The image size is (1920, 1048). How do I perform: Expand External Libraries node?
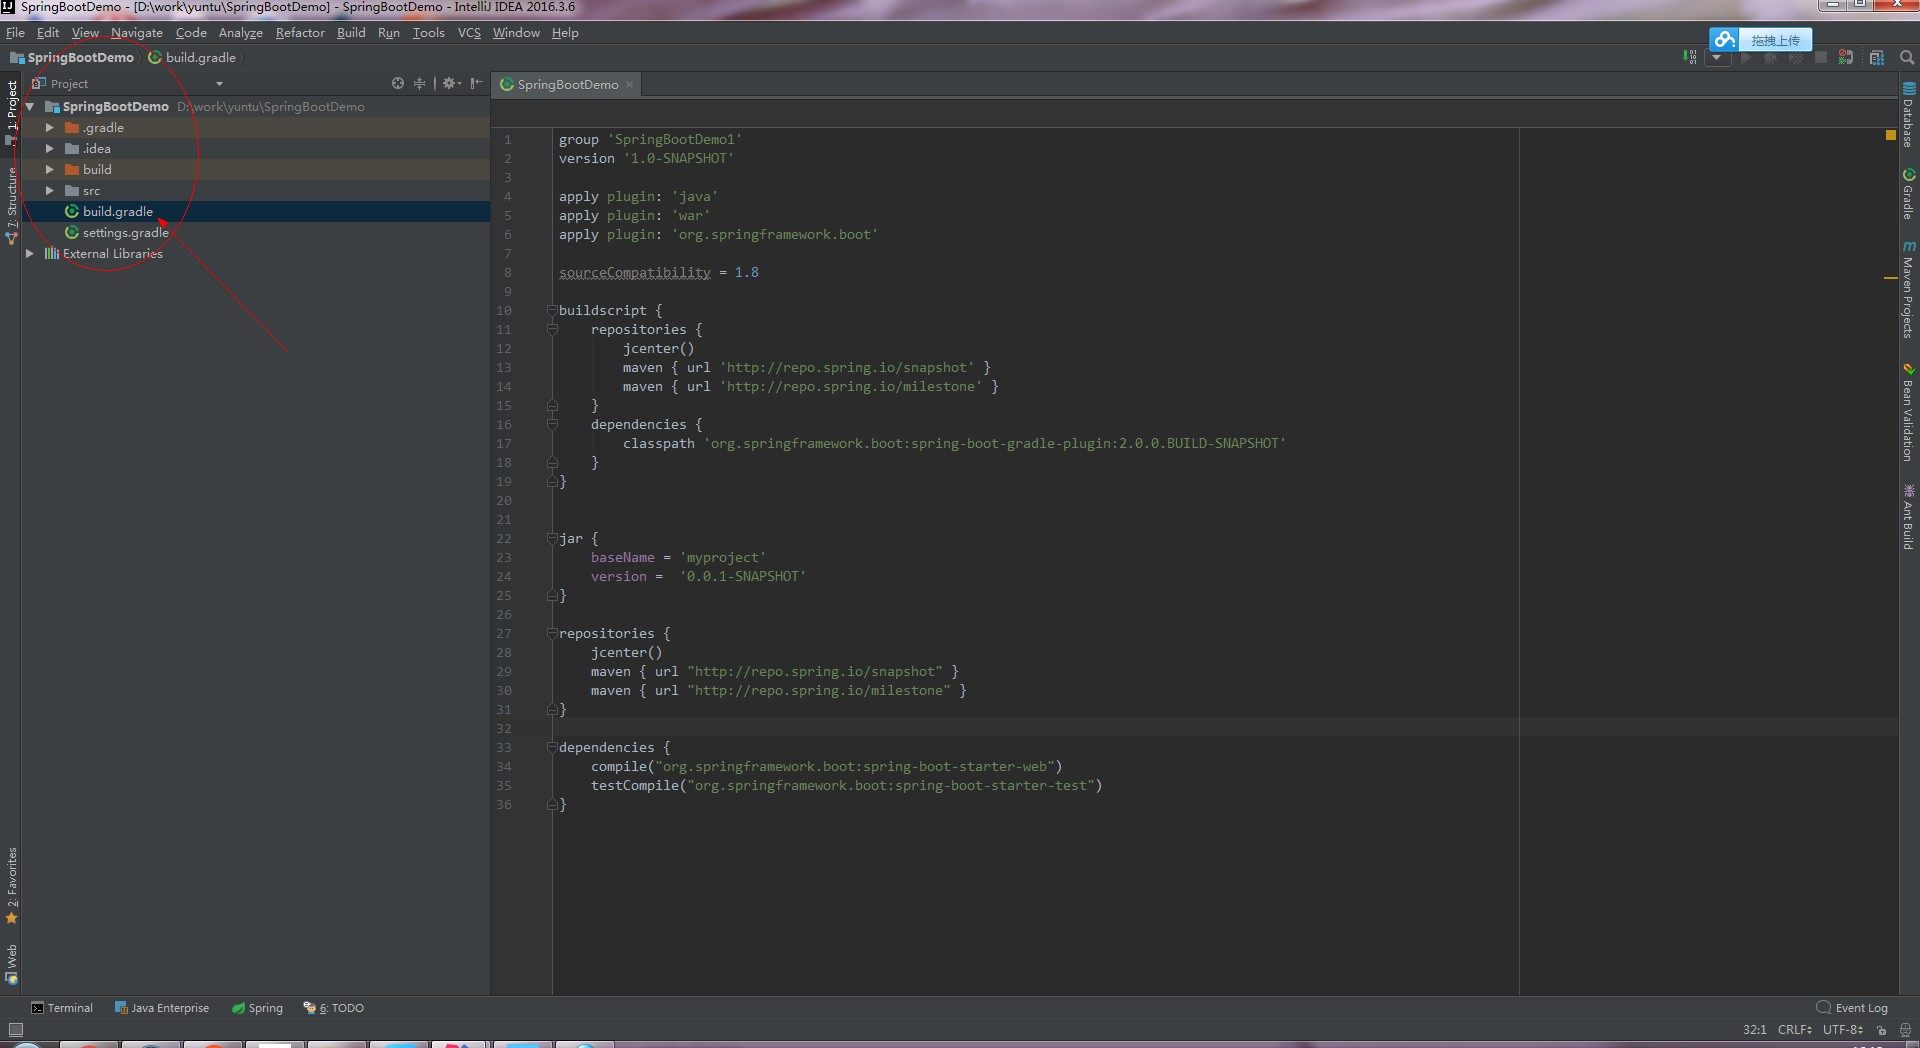tap(30, 254)
